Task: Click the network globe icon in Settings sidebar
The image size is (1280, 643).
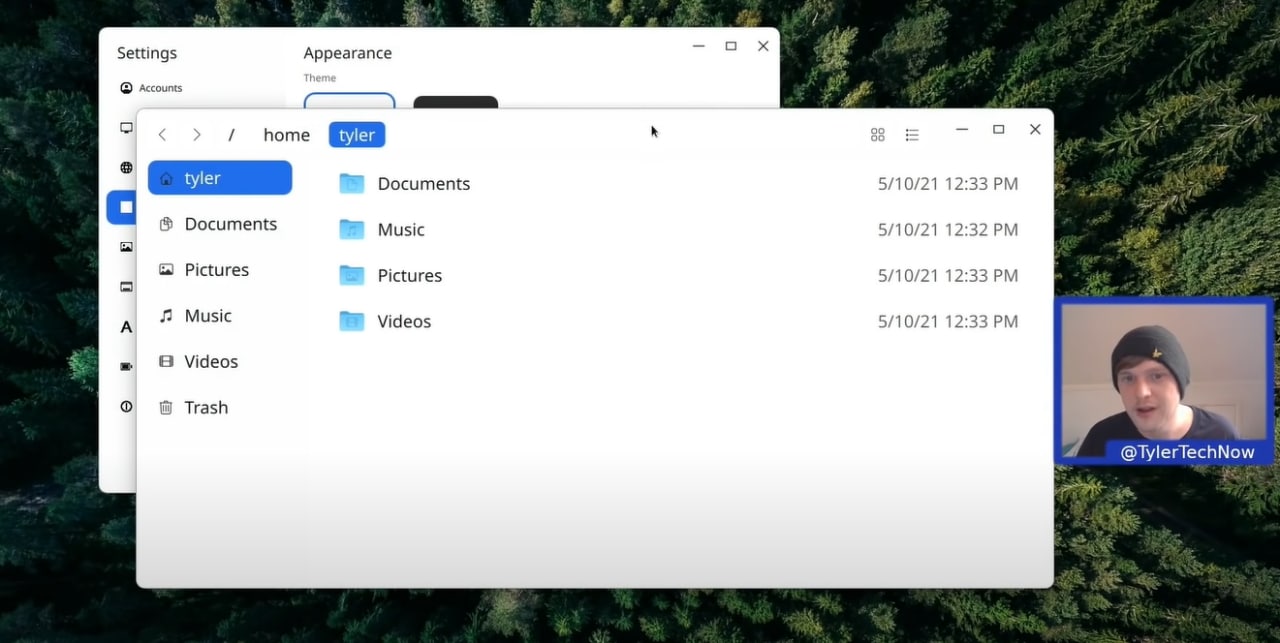Action: (126, 168)
